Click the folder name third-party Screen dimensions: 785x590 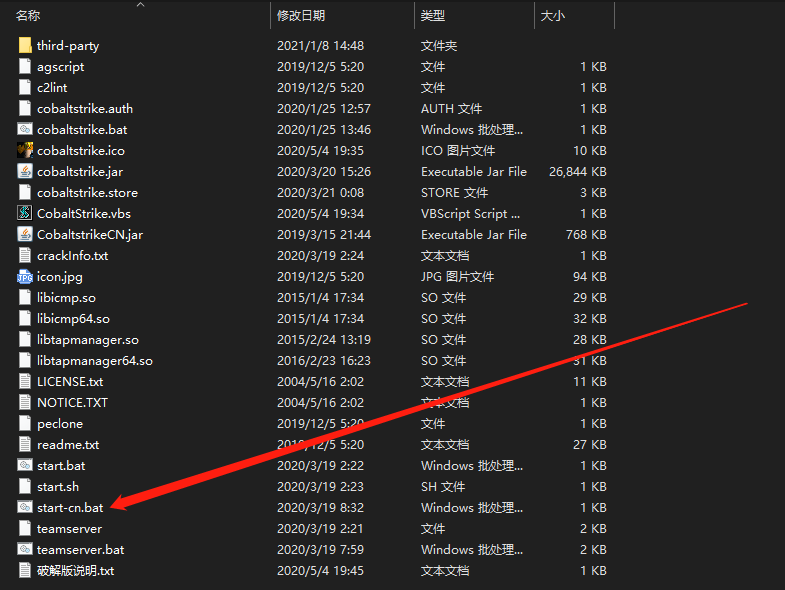(68, 46)
